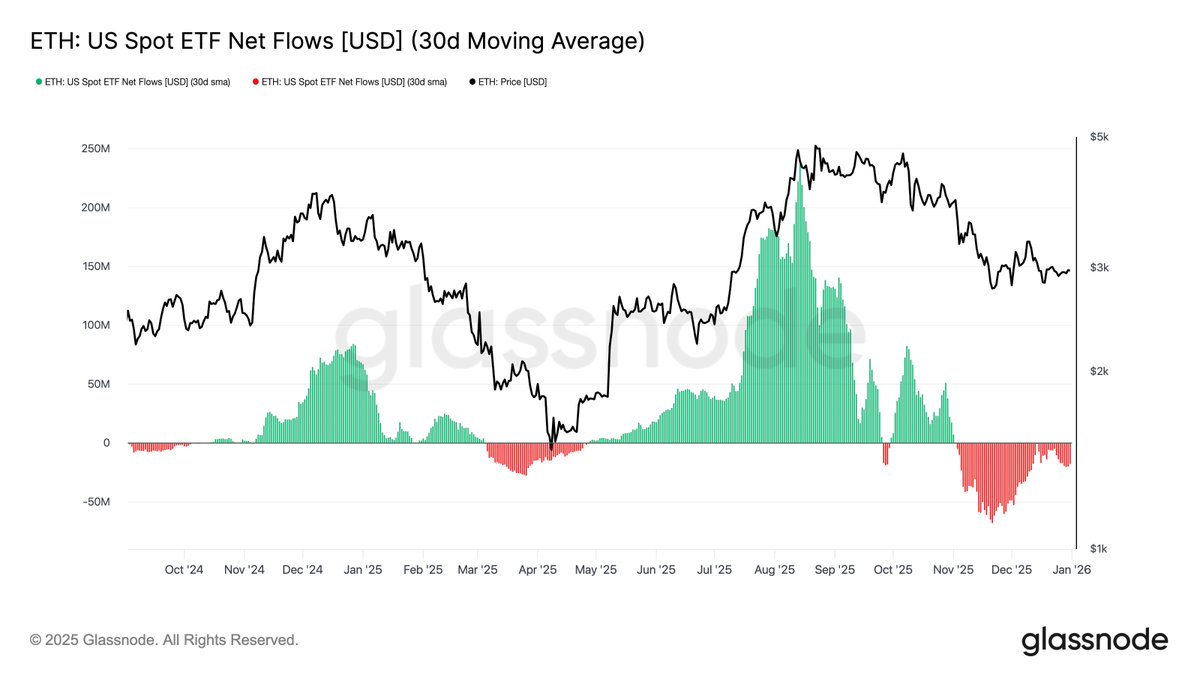The width and height of the screenshot is (1200, 675).
Task: Click the $5k right axis label
Action: point(1099,137)
